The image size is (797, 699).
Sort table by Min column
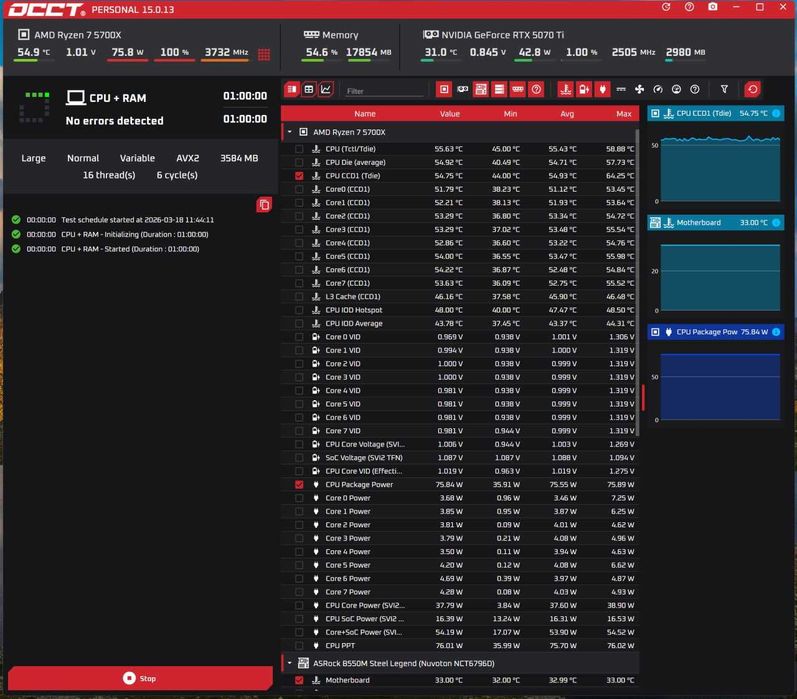point(510,114)
